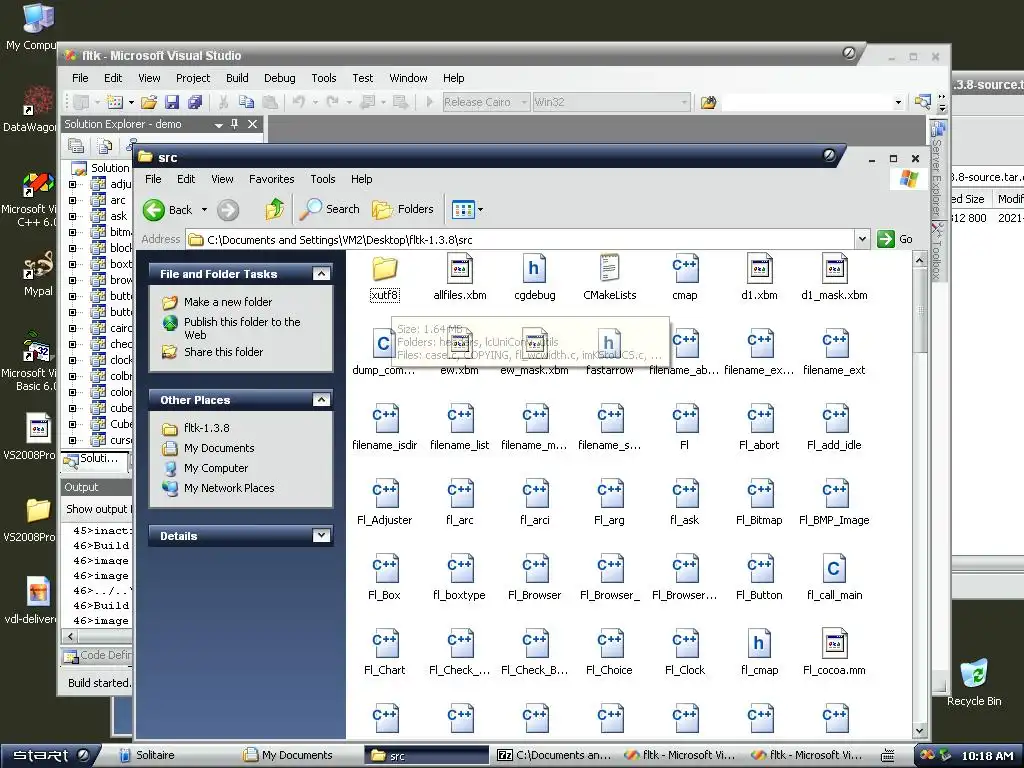1024x768 pixels.
Task: Toggle Solution Explorer auto-hide pin
Action: coord(234,124)
